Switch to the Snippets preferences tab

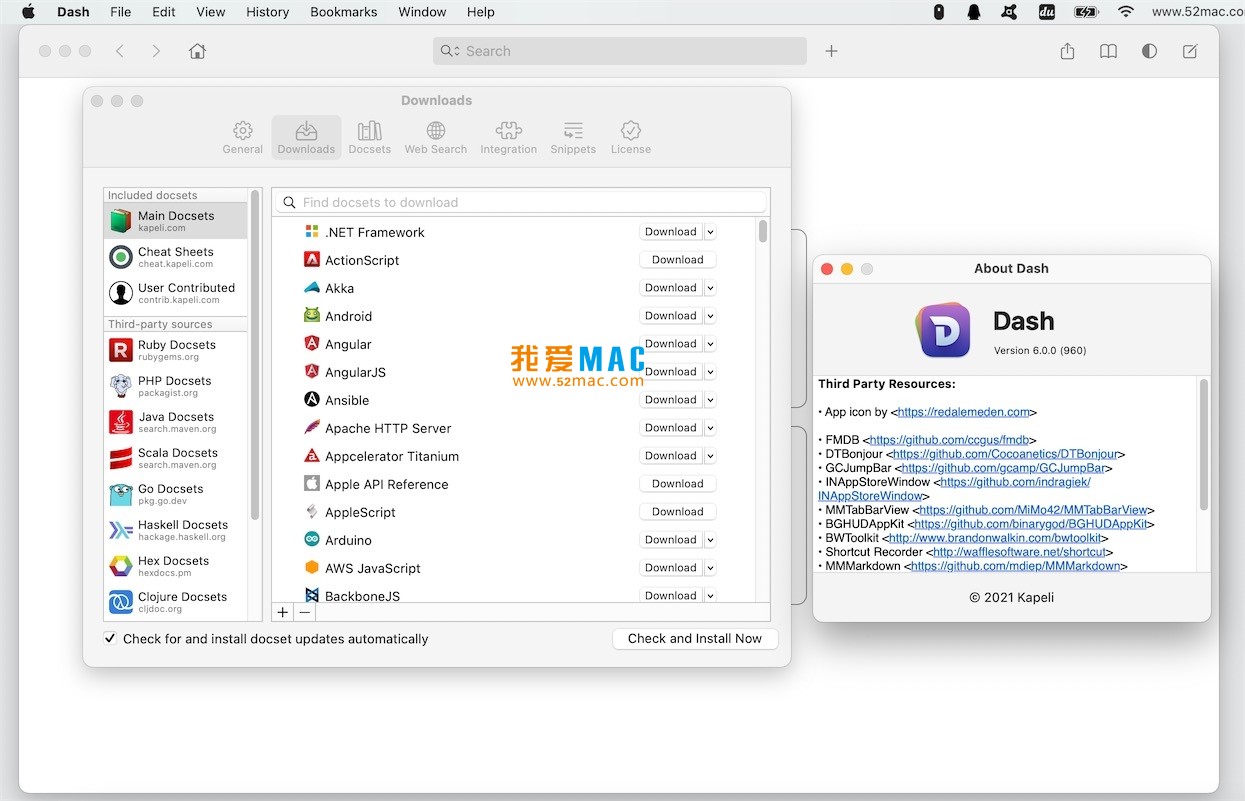point(573,138)
